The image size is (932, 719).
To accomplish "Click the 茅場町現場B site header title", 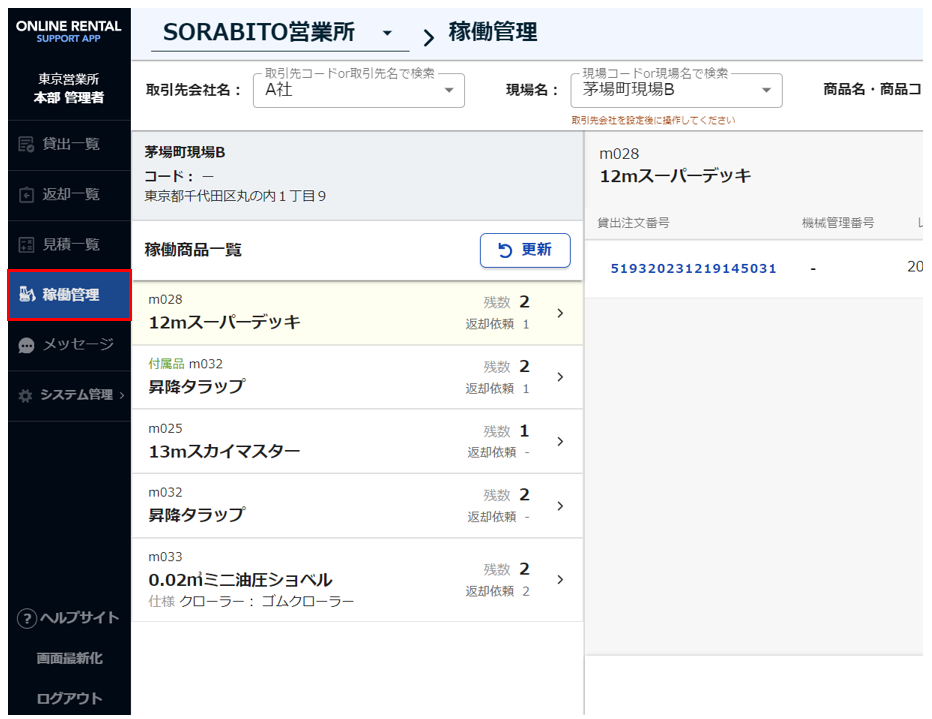I will (185, 153).
